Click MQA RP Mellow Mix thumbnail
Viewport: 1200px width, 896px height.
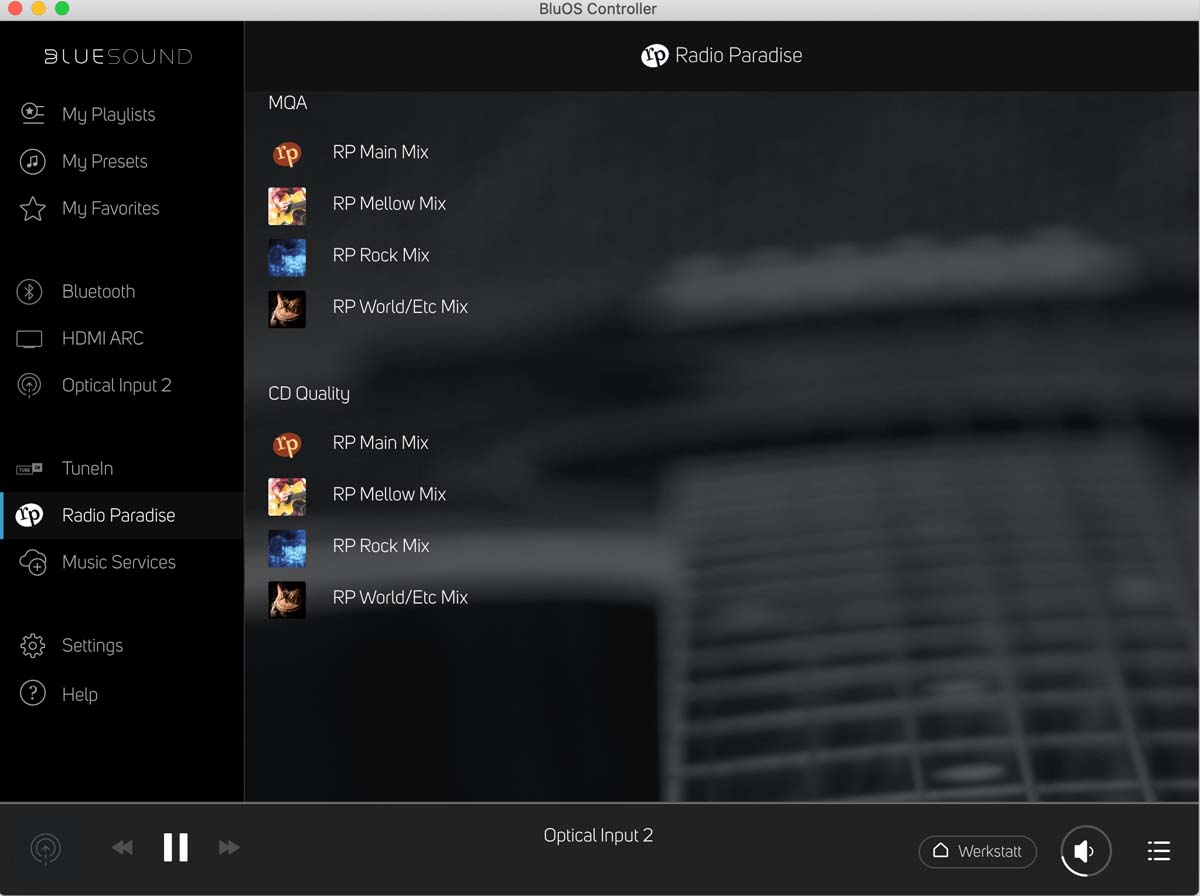tap(287, 205)
